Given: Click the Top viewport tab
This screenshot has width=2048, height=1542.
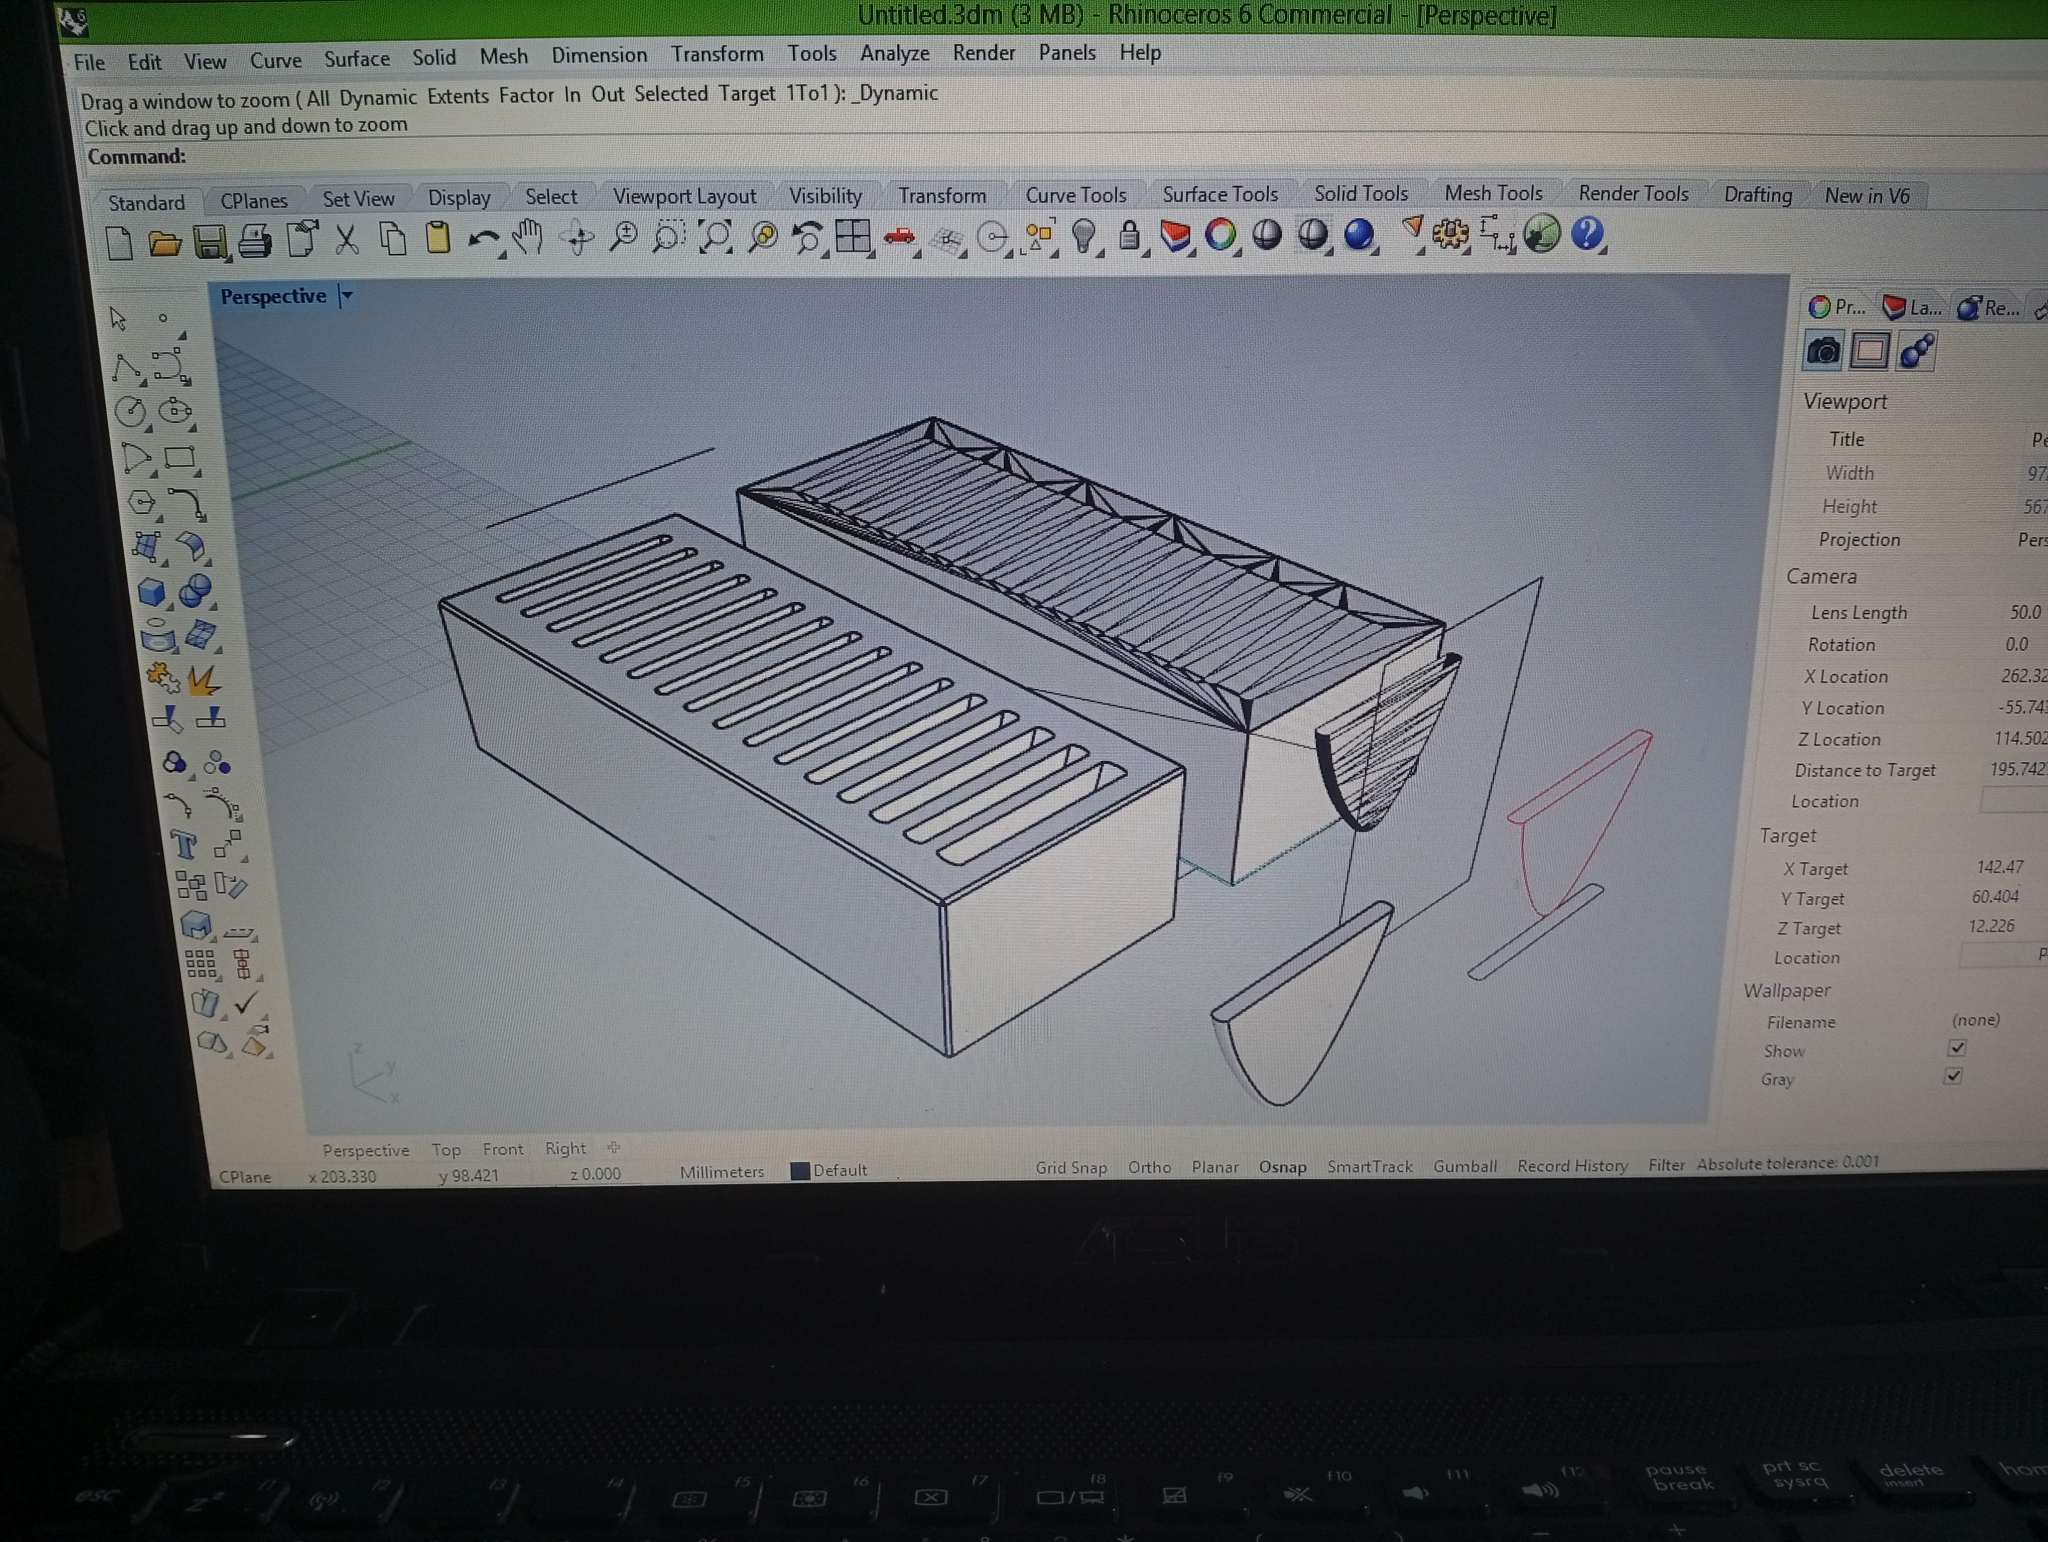Looking at the screenshot, I should [x=446, y=1150].
